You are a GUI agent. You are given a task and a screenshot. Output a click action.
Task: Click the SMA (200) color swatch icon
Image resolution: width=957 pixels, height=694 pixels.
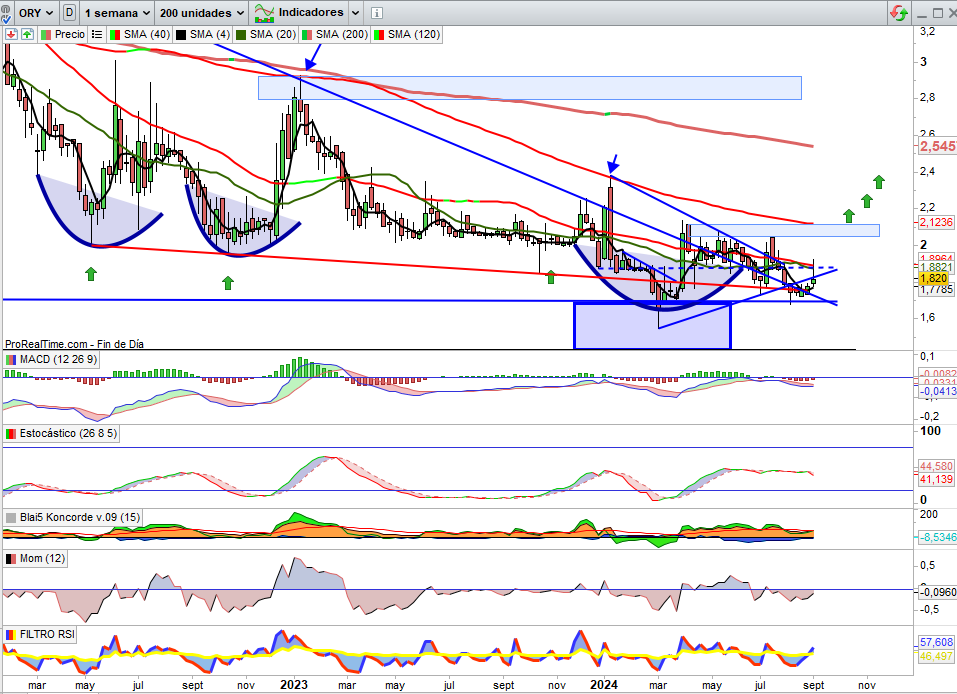click(x=307, y=35)
